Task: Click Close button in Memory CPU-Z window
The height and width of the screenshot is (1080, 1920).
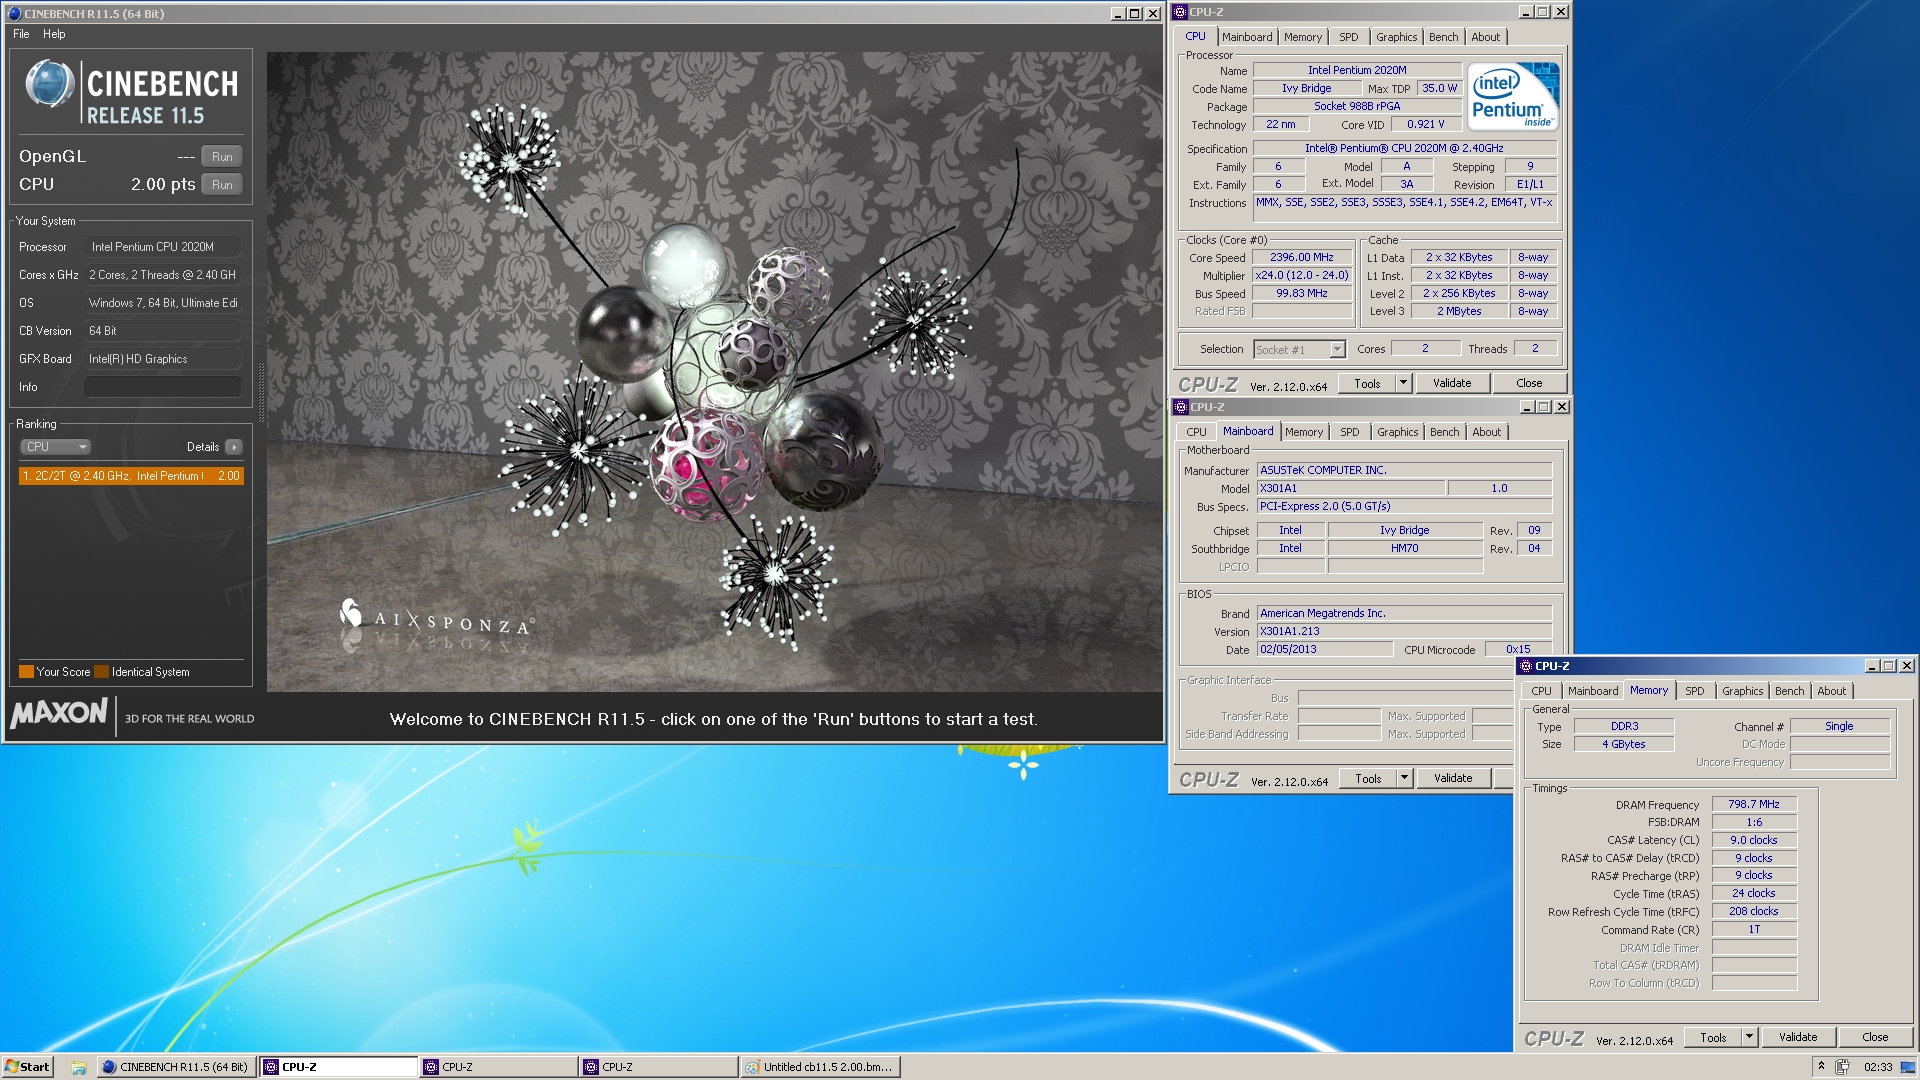Action: 1875,1038
